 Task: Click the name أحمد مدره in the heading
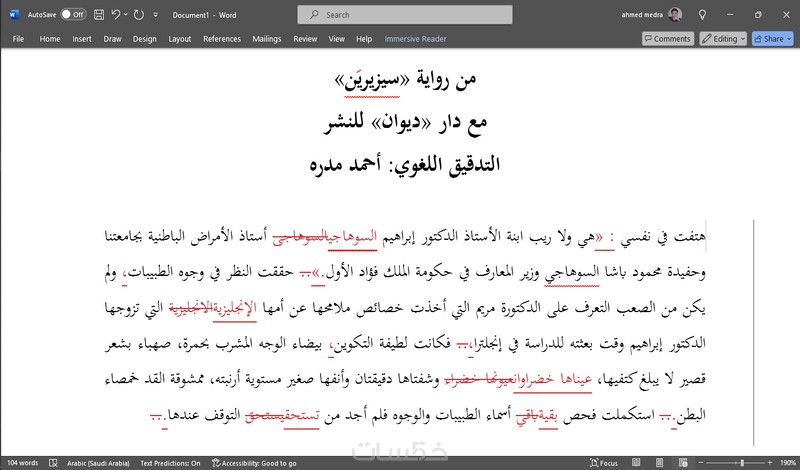(345, 164)
